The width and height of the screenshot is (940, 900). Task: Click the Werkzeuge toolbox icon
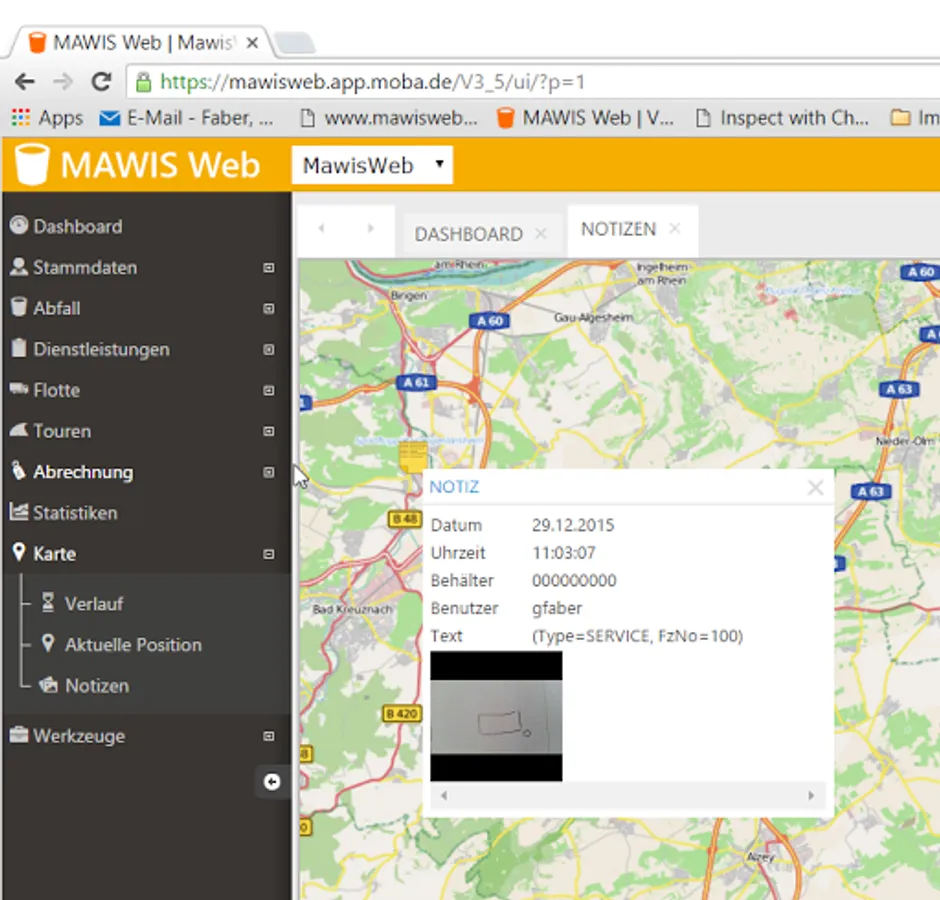point(19,735)
